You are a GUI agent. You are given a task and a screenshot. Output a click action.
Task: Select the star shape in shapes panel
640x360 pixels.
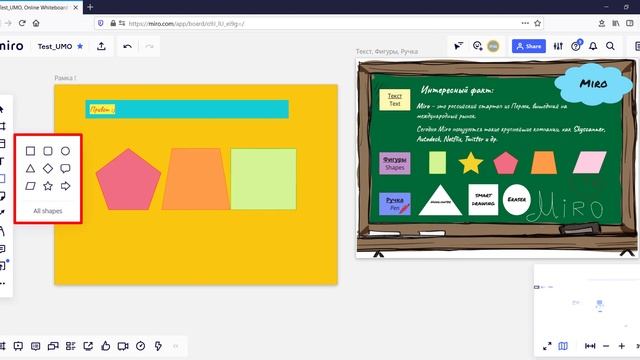[x=48, y=186]
